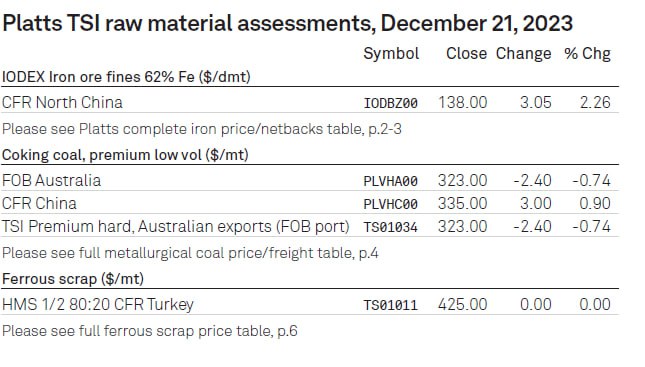This screenshot has width=645, height=367.
Task: Open the iron price/netbacks table p.2-3 note
Action: [x=202, y=129]
